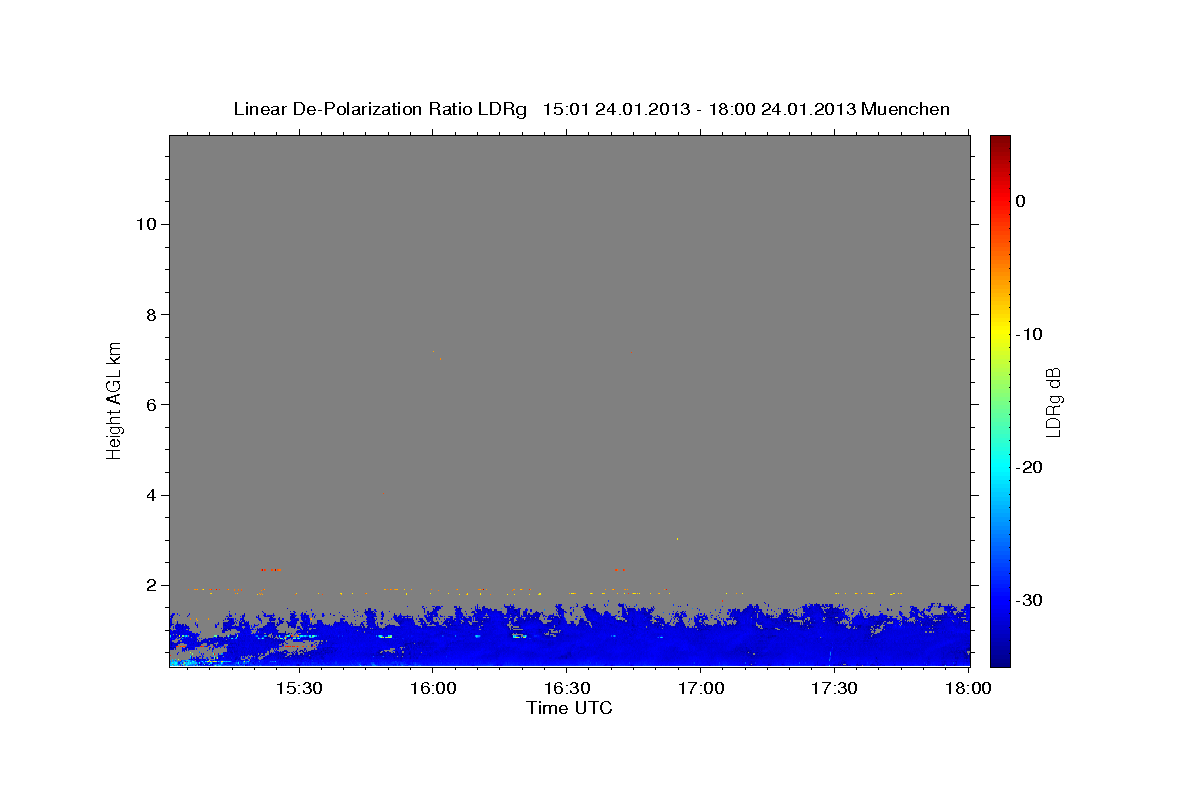Click the 16:00 time tick label

click(432, 689)
